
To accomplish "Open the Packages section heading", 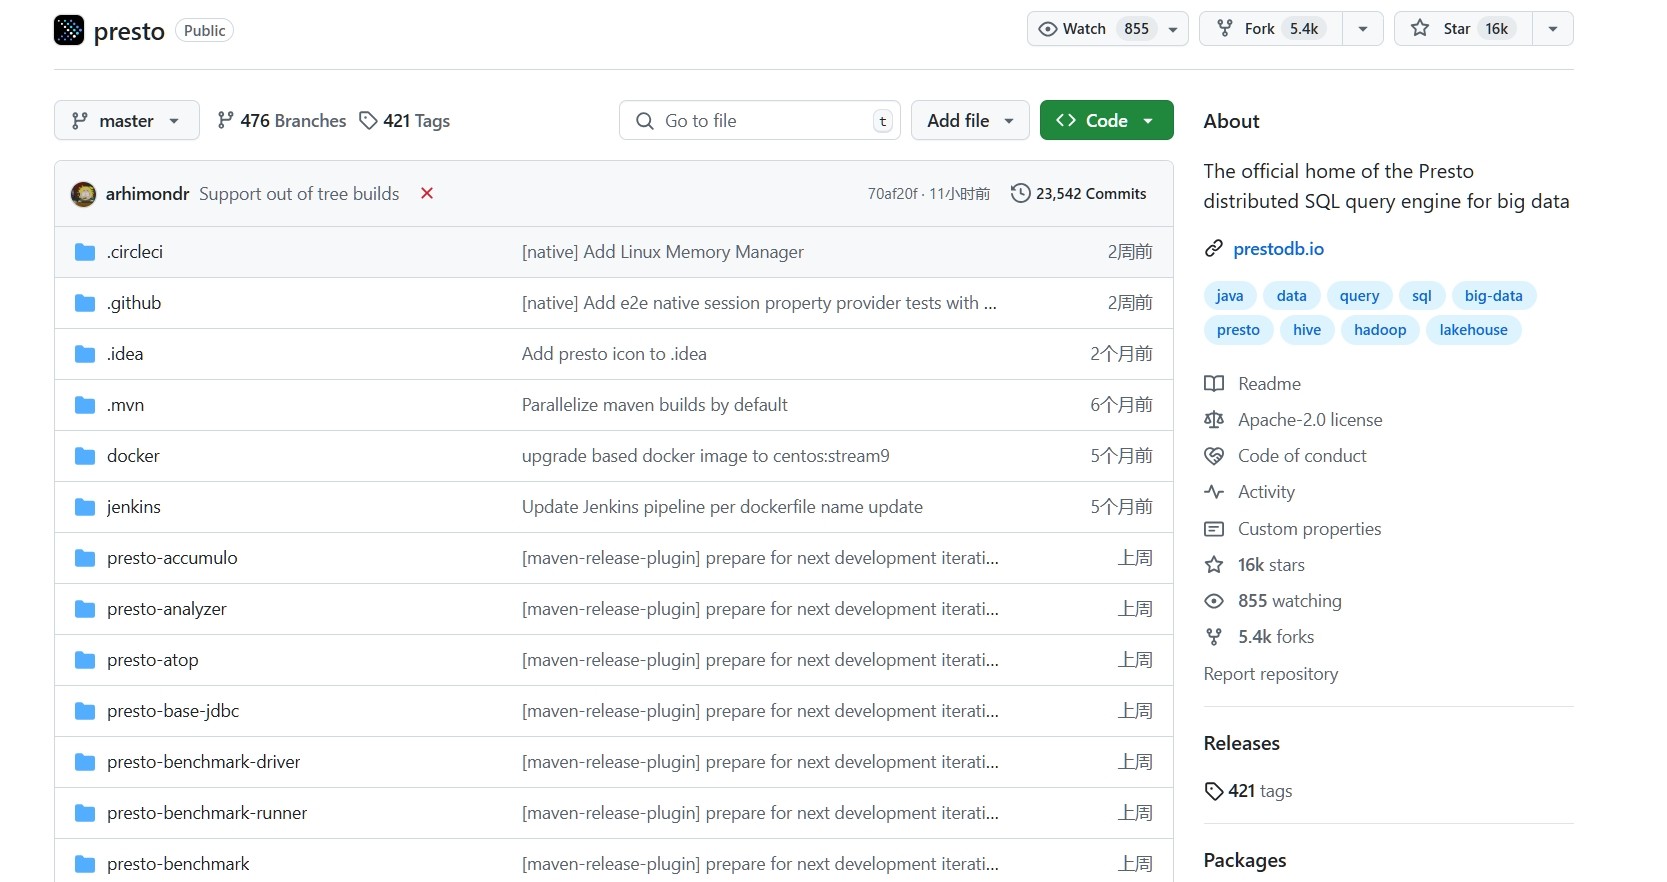I will 1244,860.
